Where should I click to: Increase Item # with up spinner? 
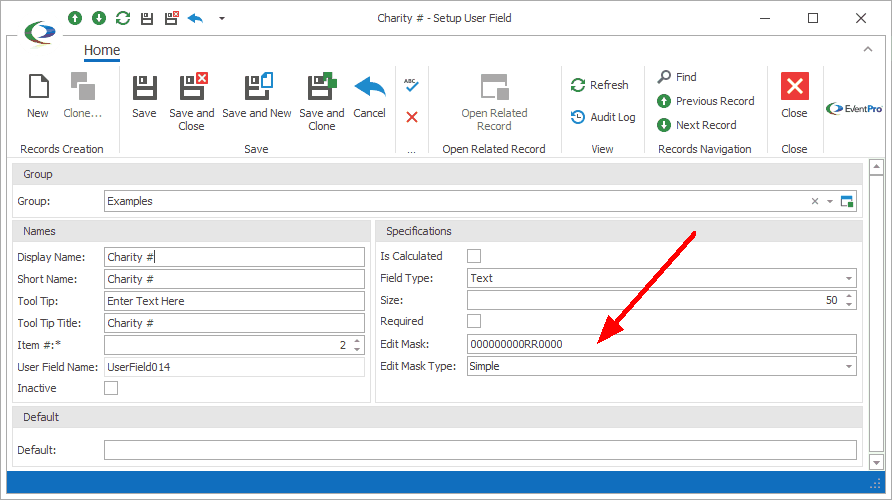click(357, 341)
